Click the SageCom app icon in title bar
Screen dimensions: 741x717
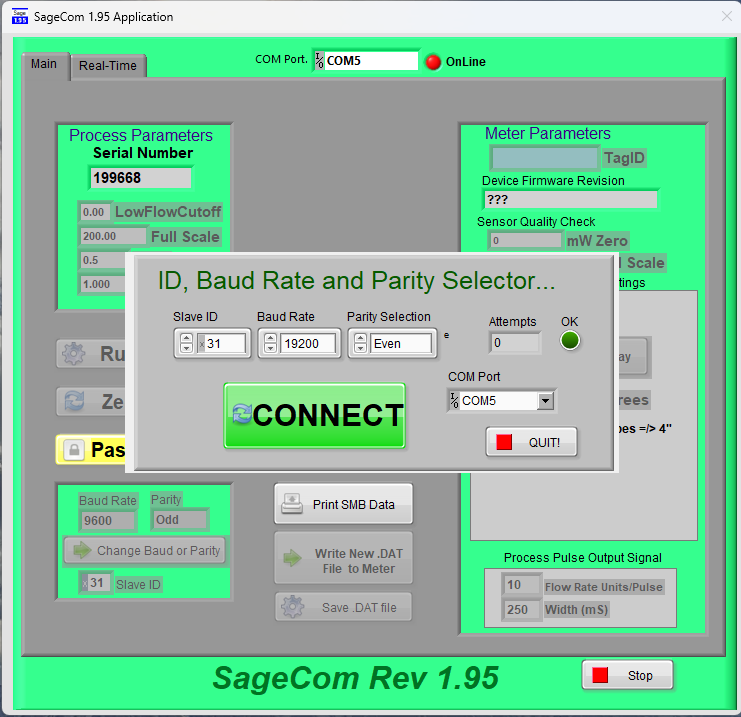[x=20, y=17]
